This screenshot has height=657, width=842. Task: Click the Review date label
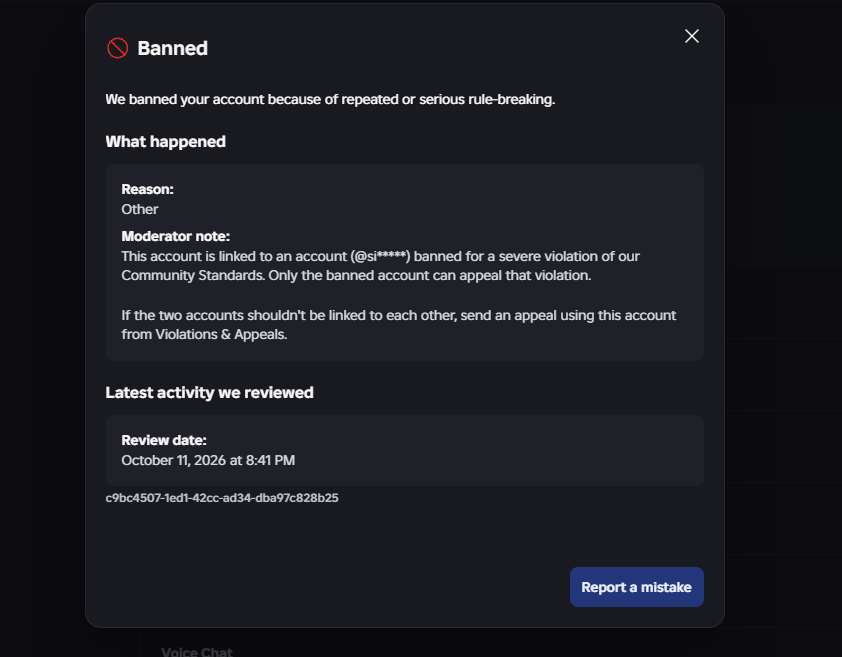pos(164,441)
